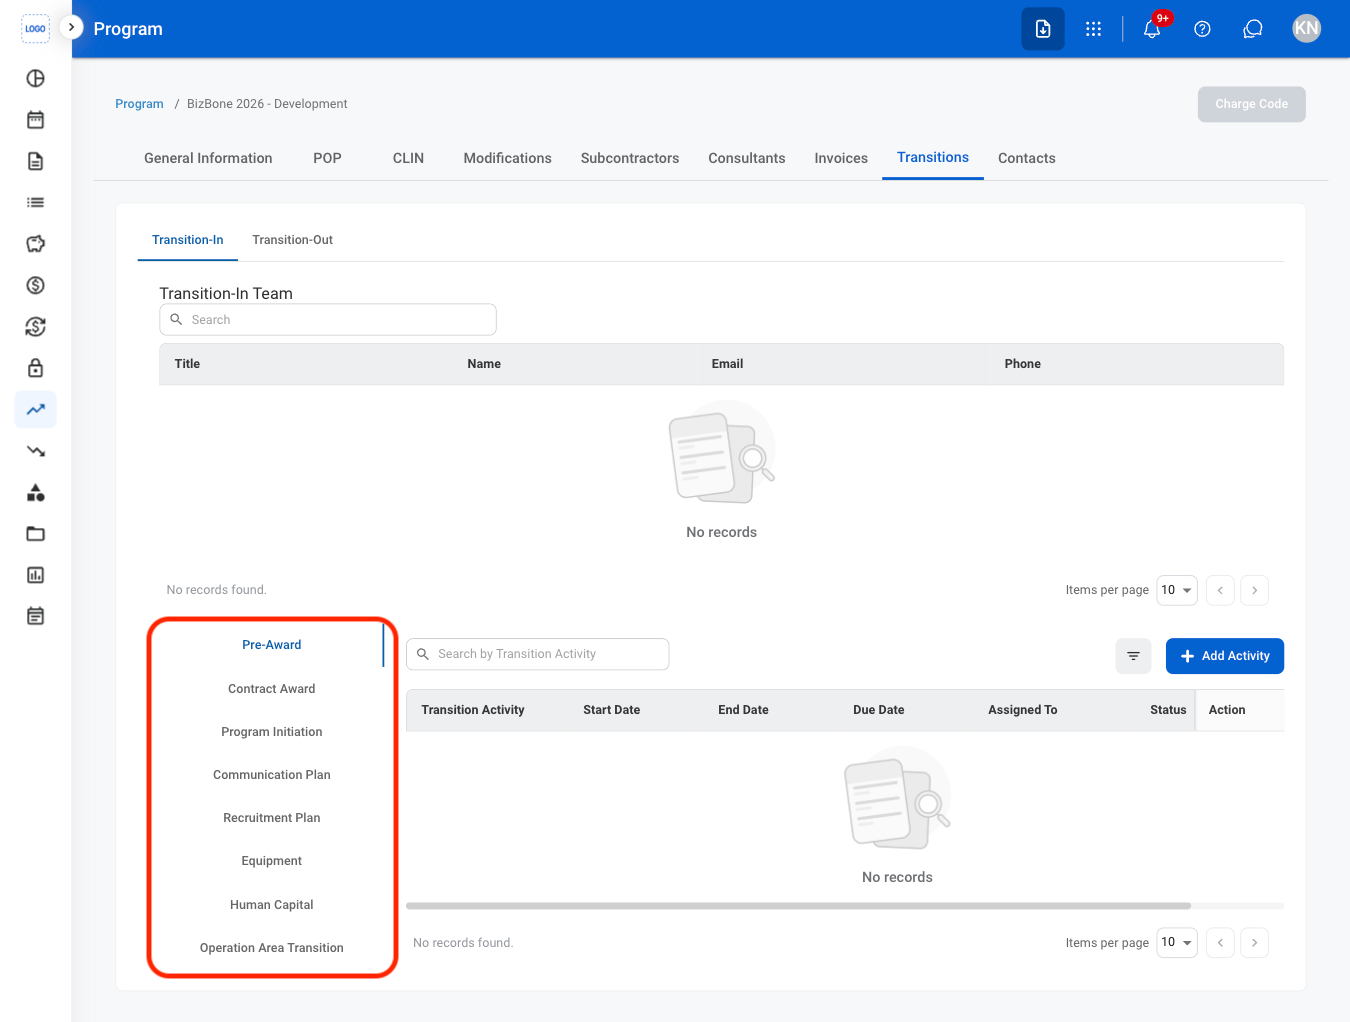Select the padlock sidebar icon
The height and width of the screenshot is (1022, 1350).
35,368
